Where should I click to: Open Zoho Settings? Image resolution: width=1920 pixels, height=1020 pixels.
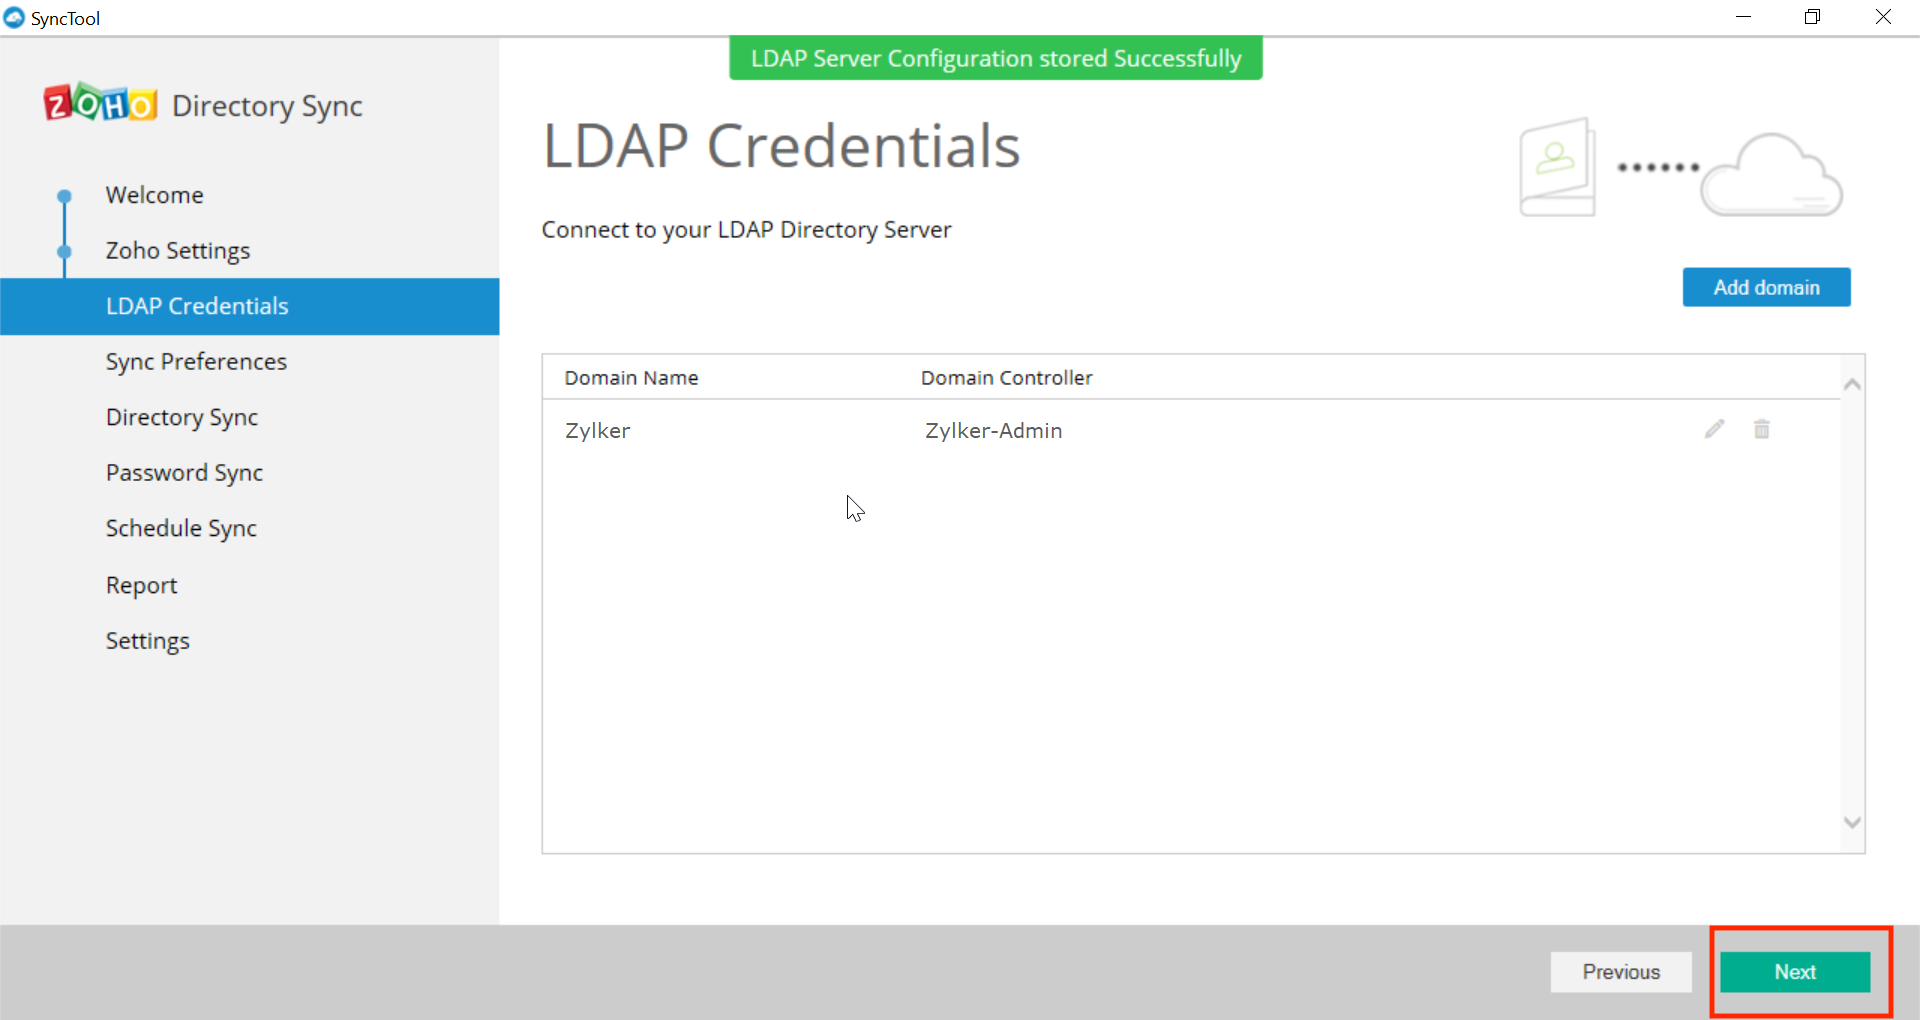click(x=177, y=250)
